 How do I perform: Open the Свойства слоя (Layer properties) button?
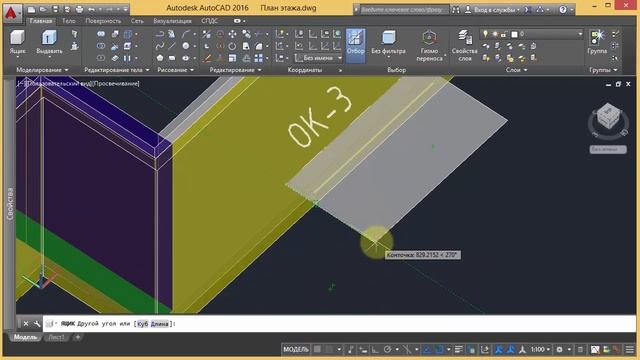pos(464,46)
